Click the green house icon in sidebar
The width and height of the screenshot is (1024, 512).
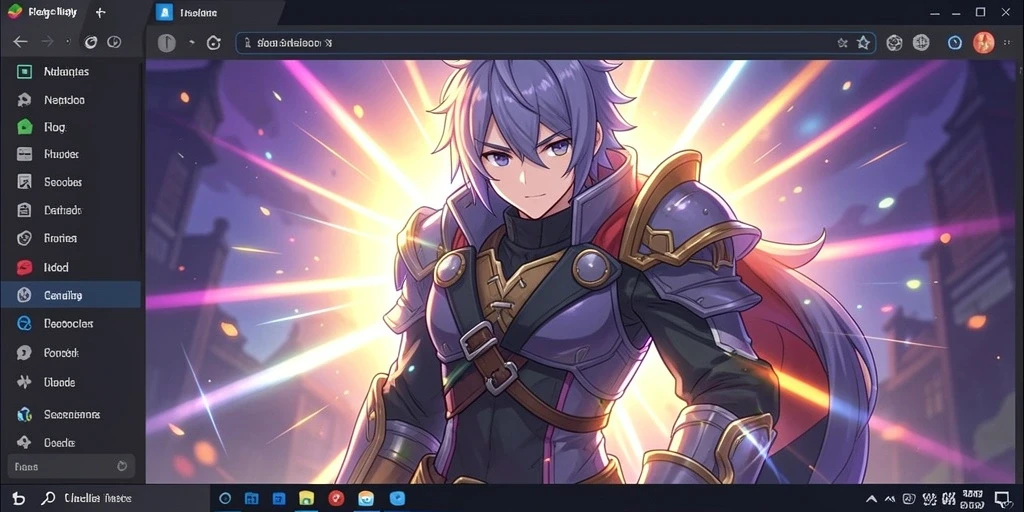24,127
